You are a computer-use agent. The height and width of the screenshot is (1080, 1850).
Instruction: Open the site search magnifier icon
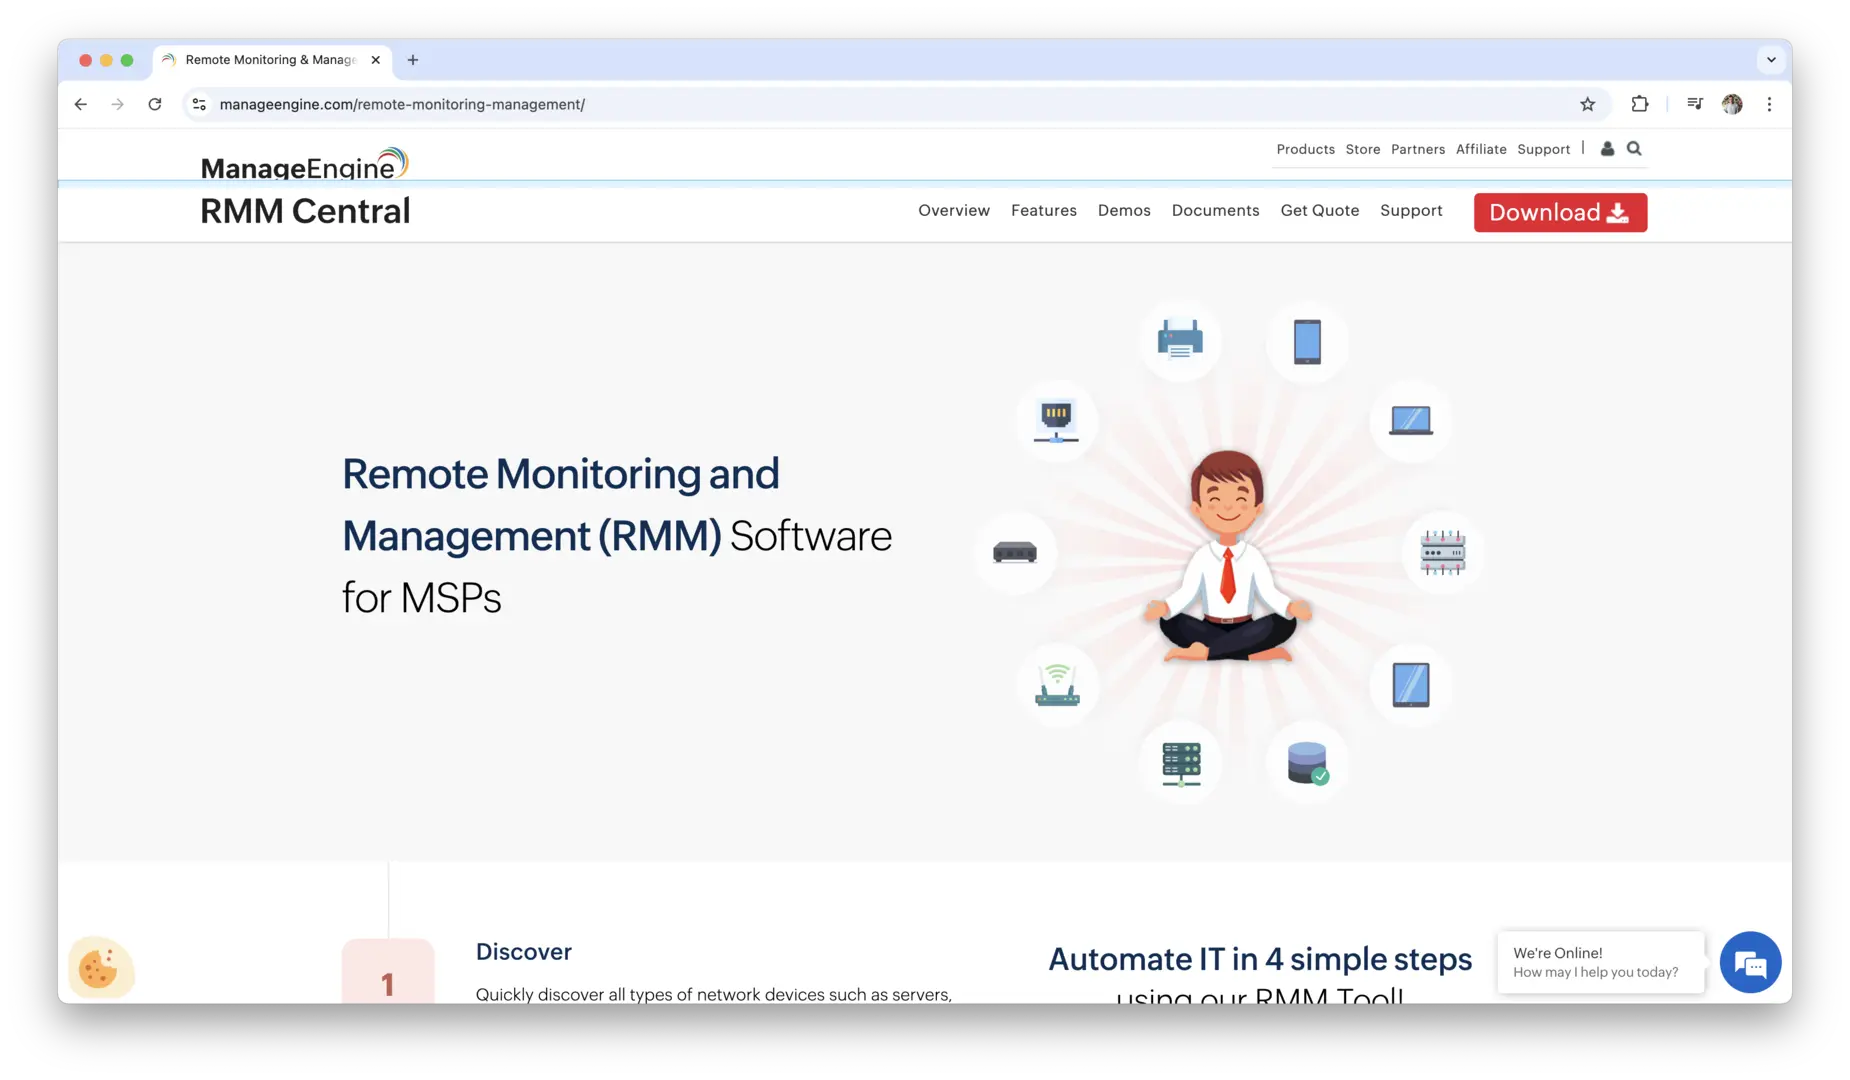click(1634, 149)
